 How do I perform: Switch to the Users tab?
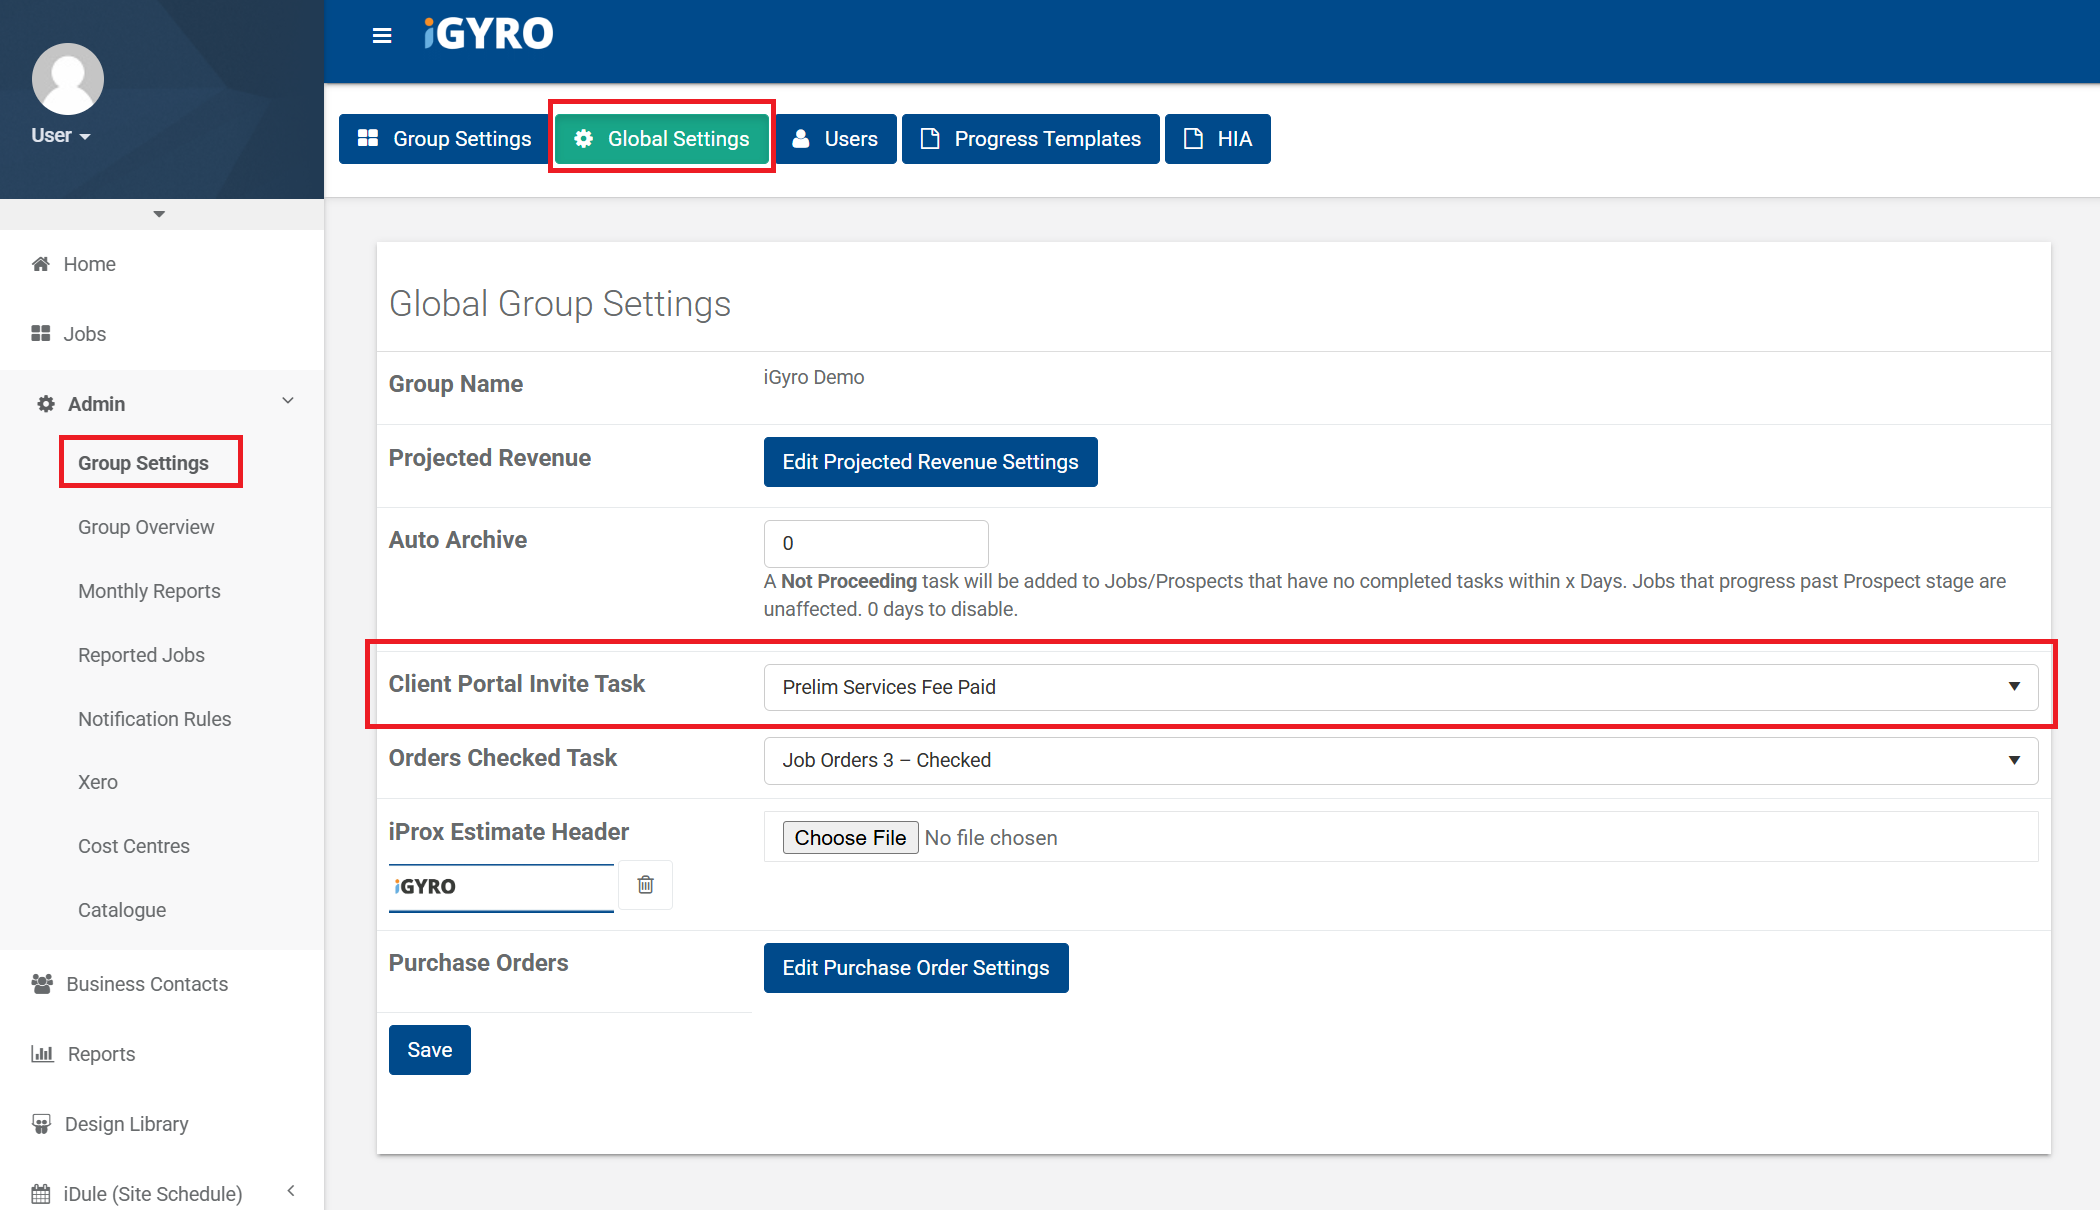coord(836,139)
